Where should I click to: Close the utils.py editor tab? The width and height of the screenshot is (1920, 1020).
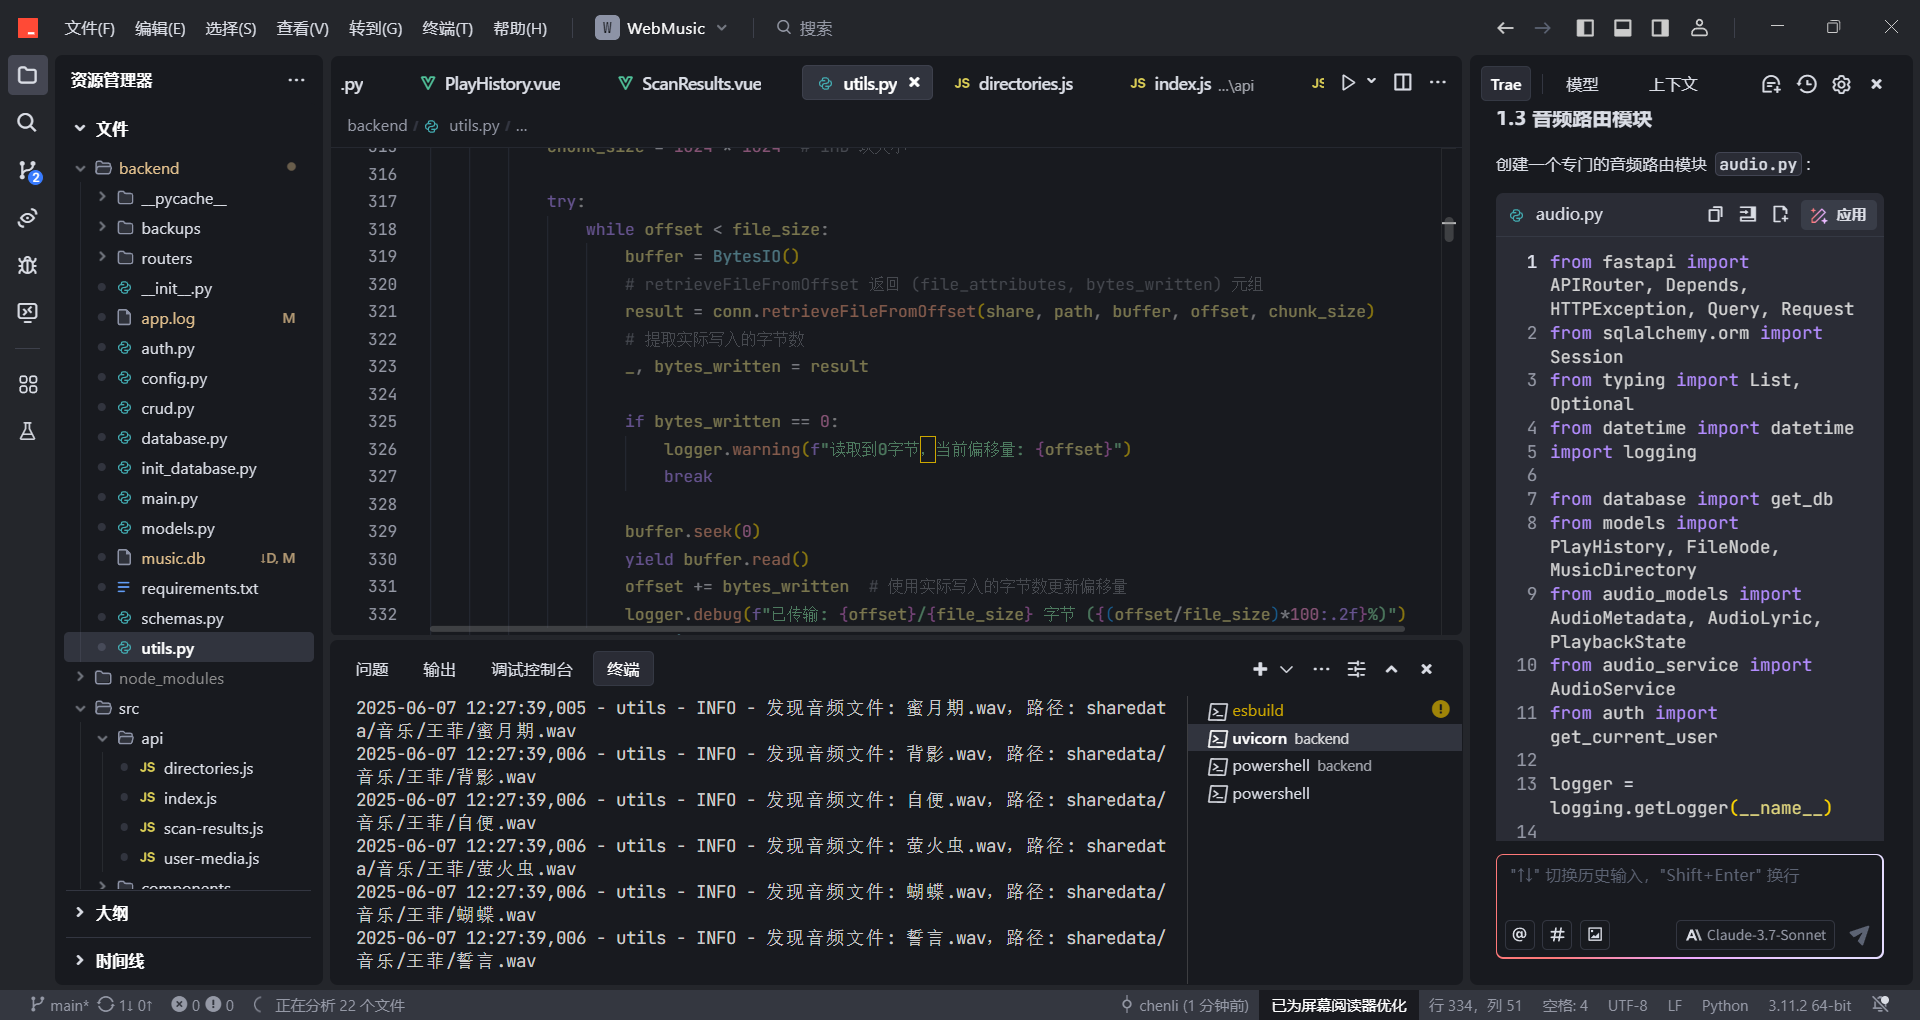[914, 83]
